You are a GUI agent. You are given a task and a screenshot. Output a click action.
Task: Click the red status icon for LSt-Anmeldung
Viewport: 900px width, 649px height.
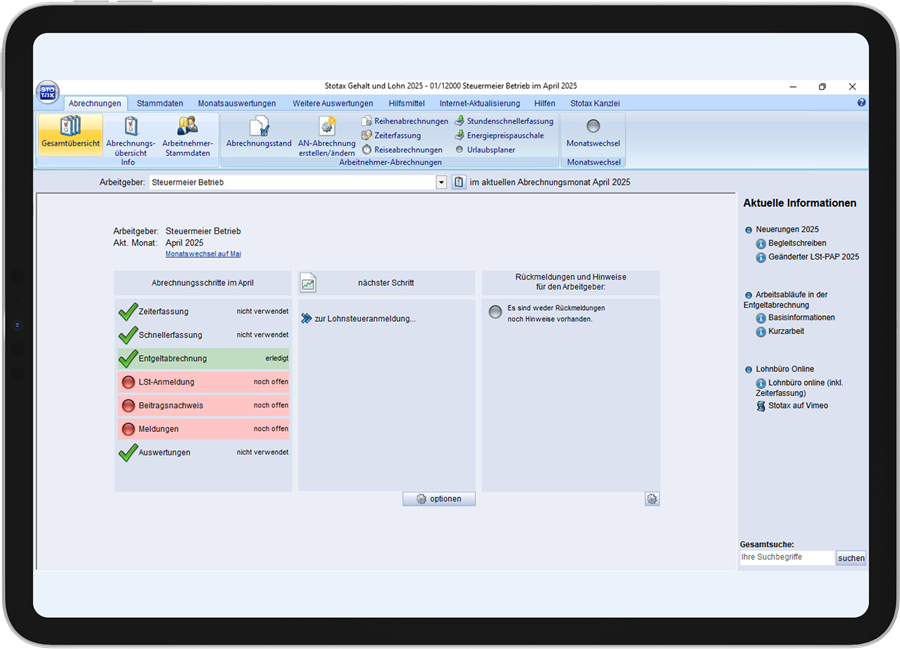coord(129,382)
